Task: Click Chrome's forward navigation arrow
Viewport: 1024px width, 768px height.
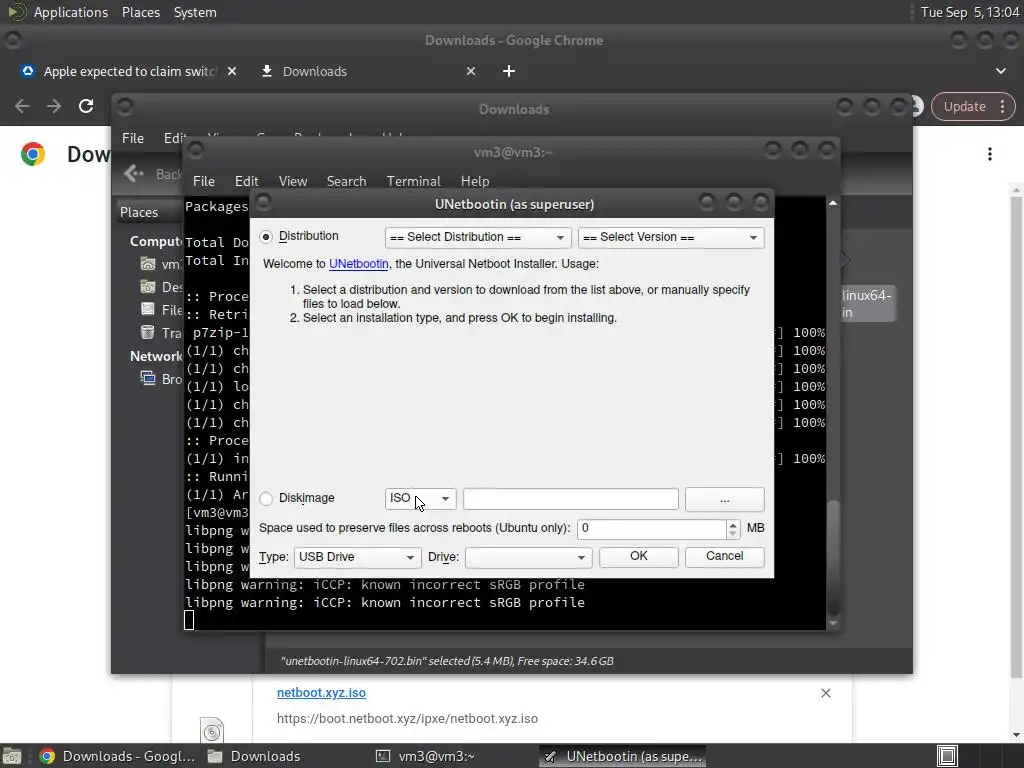Action: [54, 106]
